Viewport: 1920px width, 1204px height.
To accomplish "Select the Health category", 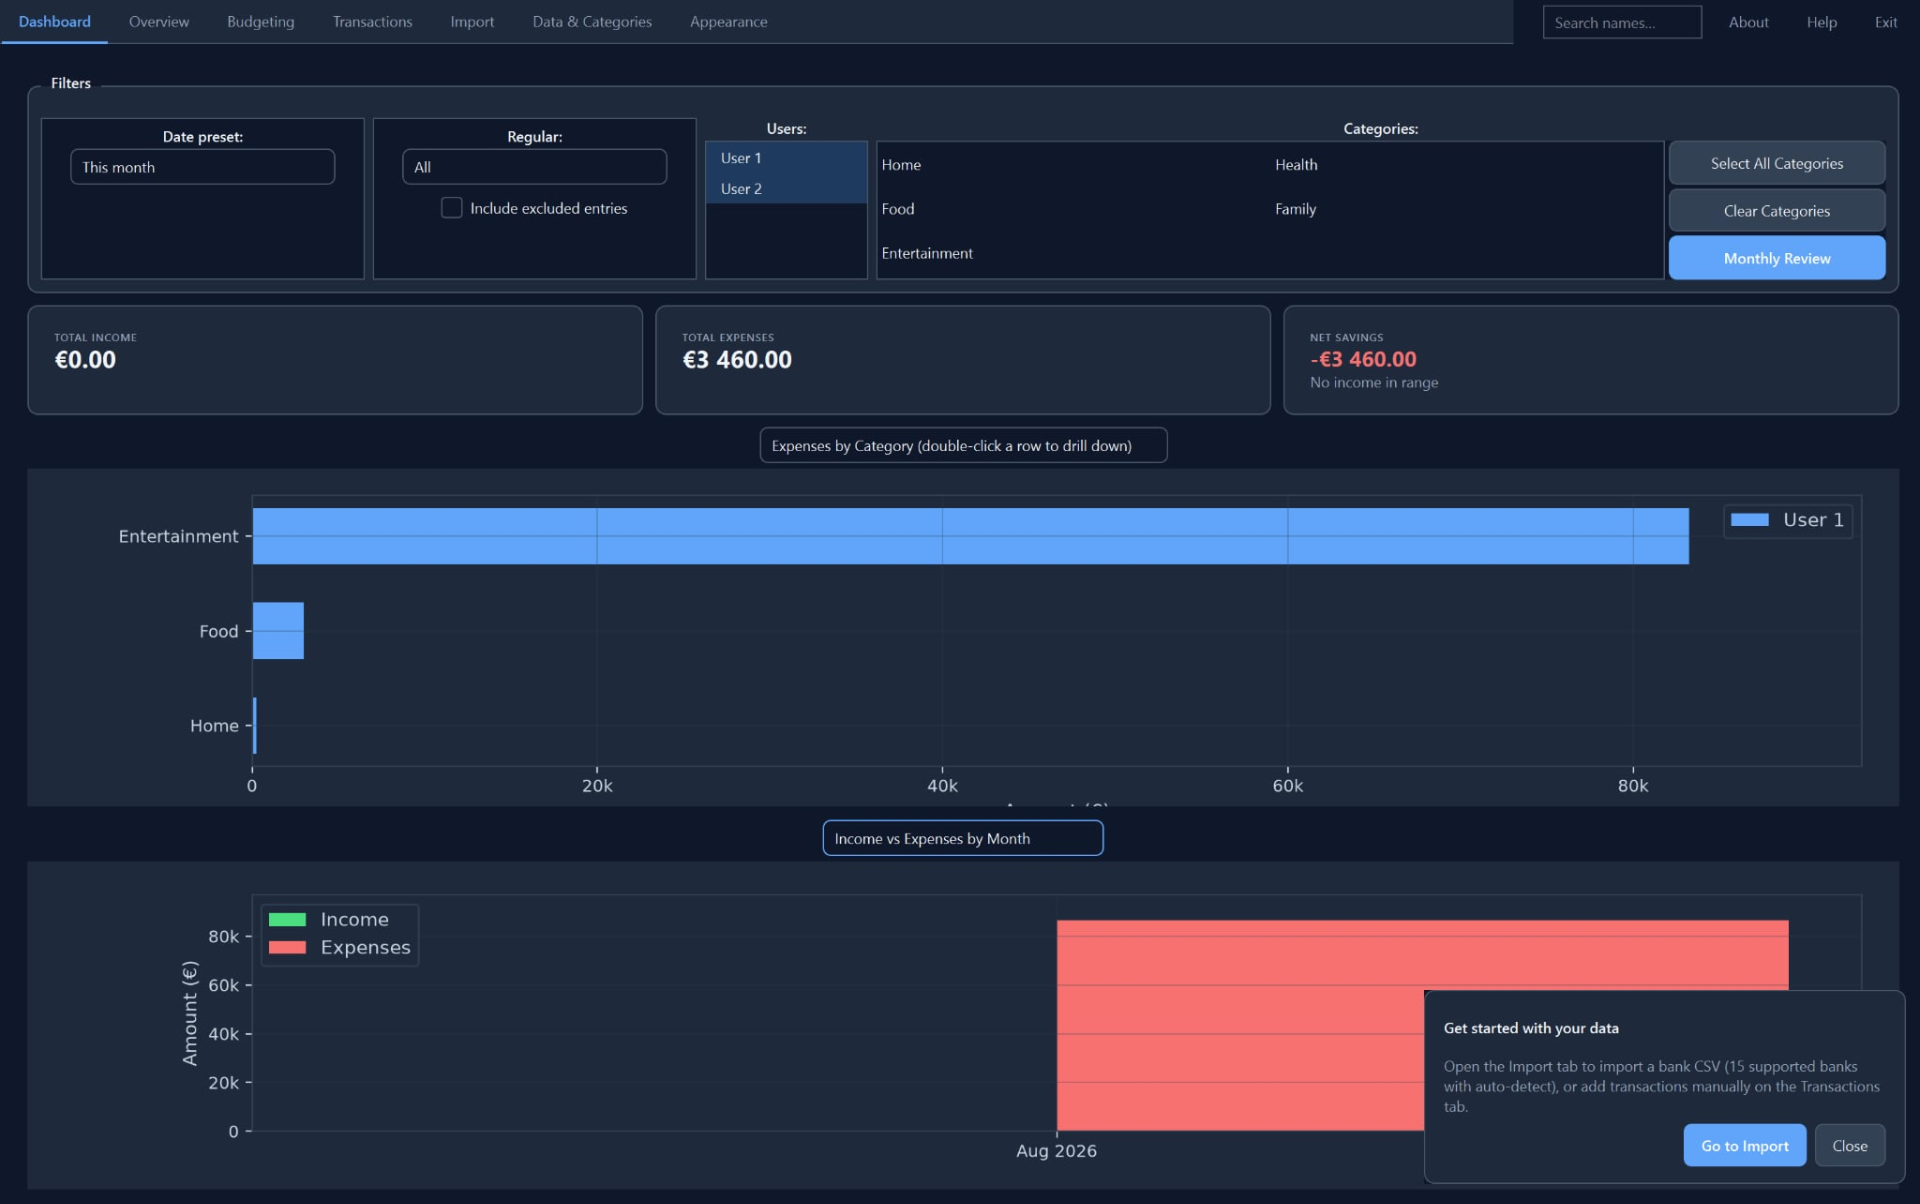I will tap(1296, 165).
